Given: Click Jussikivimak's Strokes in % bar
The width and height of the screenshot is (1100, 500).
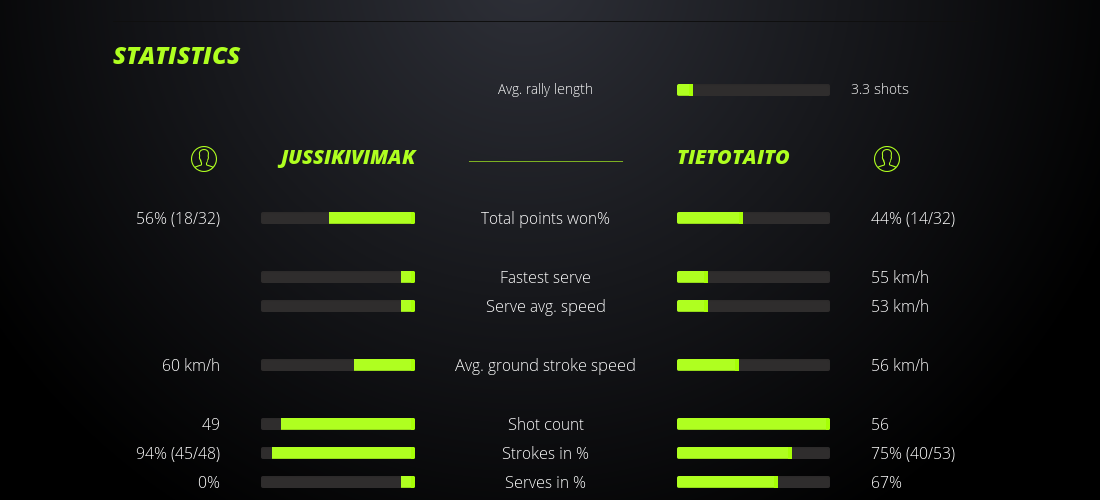Looking at the screenshot, I should [338, 453].
